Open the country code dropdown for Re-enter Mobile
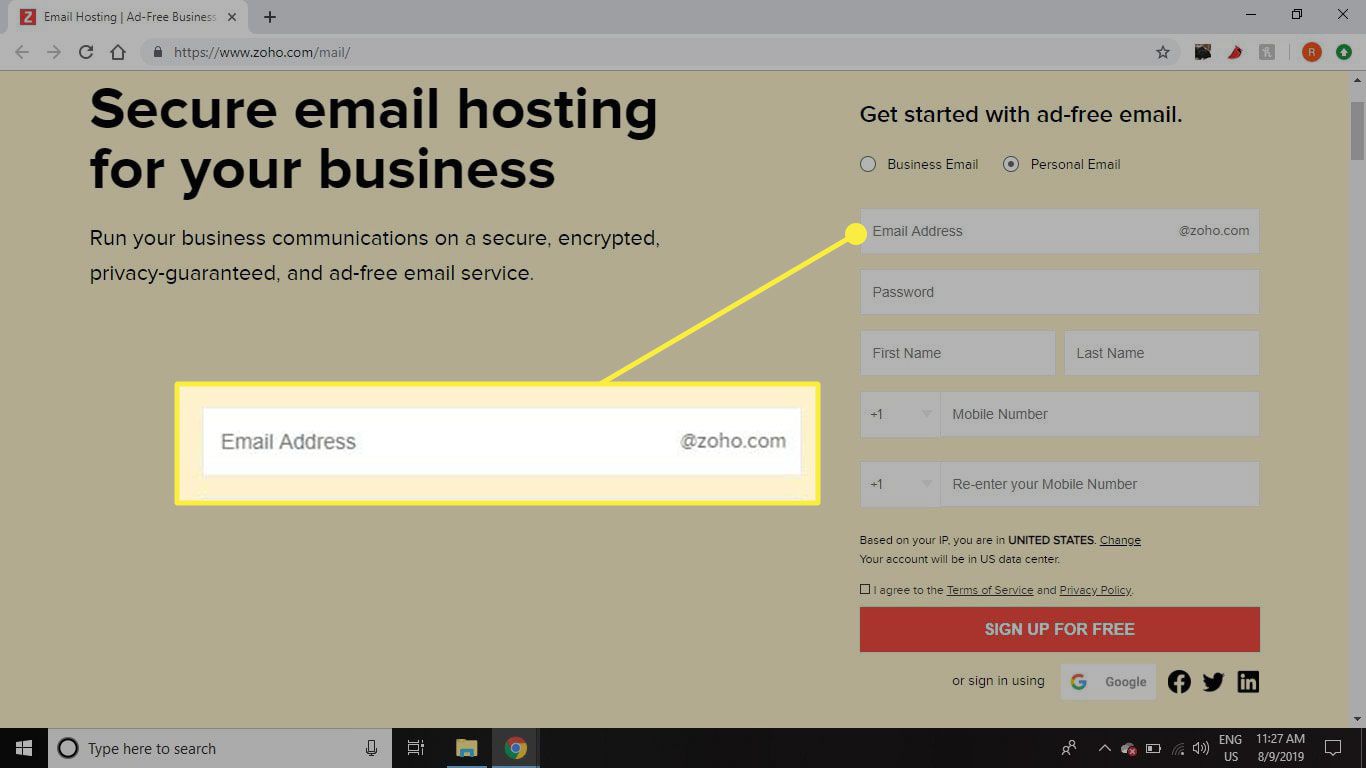The height and width of the screenshot is (768, 1366). [x=900, y=484]
